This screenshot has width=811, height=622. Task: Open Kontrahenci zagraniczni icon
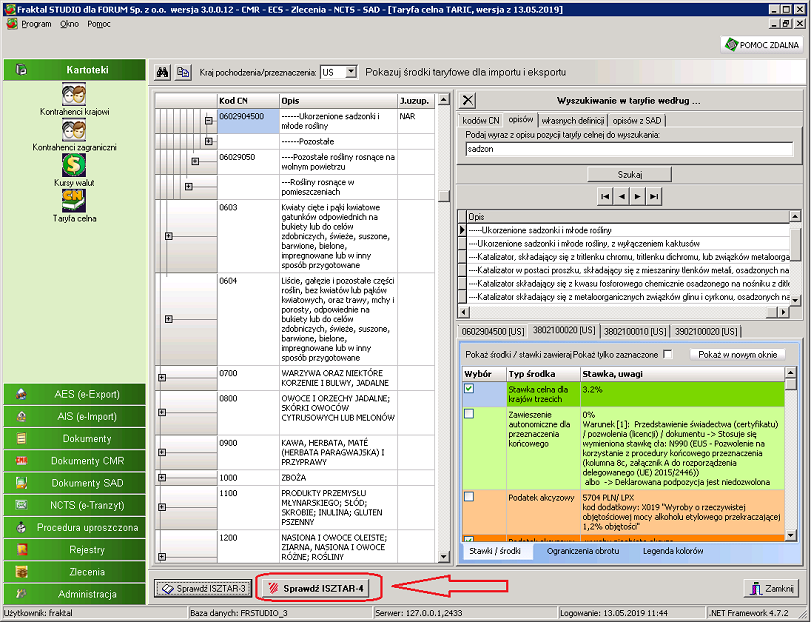(73, 130)
